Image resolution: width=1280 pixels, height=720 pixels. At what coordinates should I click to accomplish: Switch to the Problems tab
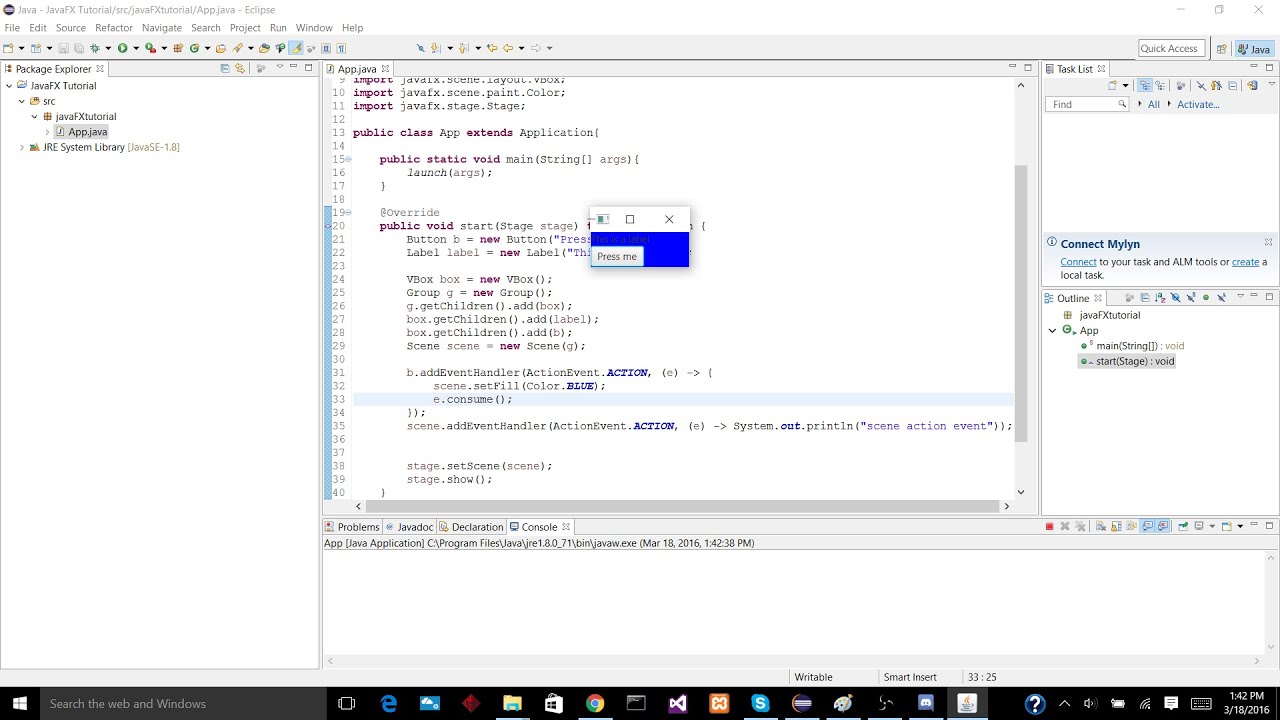tap(352, 527)
